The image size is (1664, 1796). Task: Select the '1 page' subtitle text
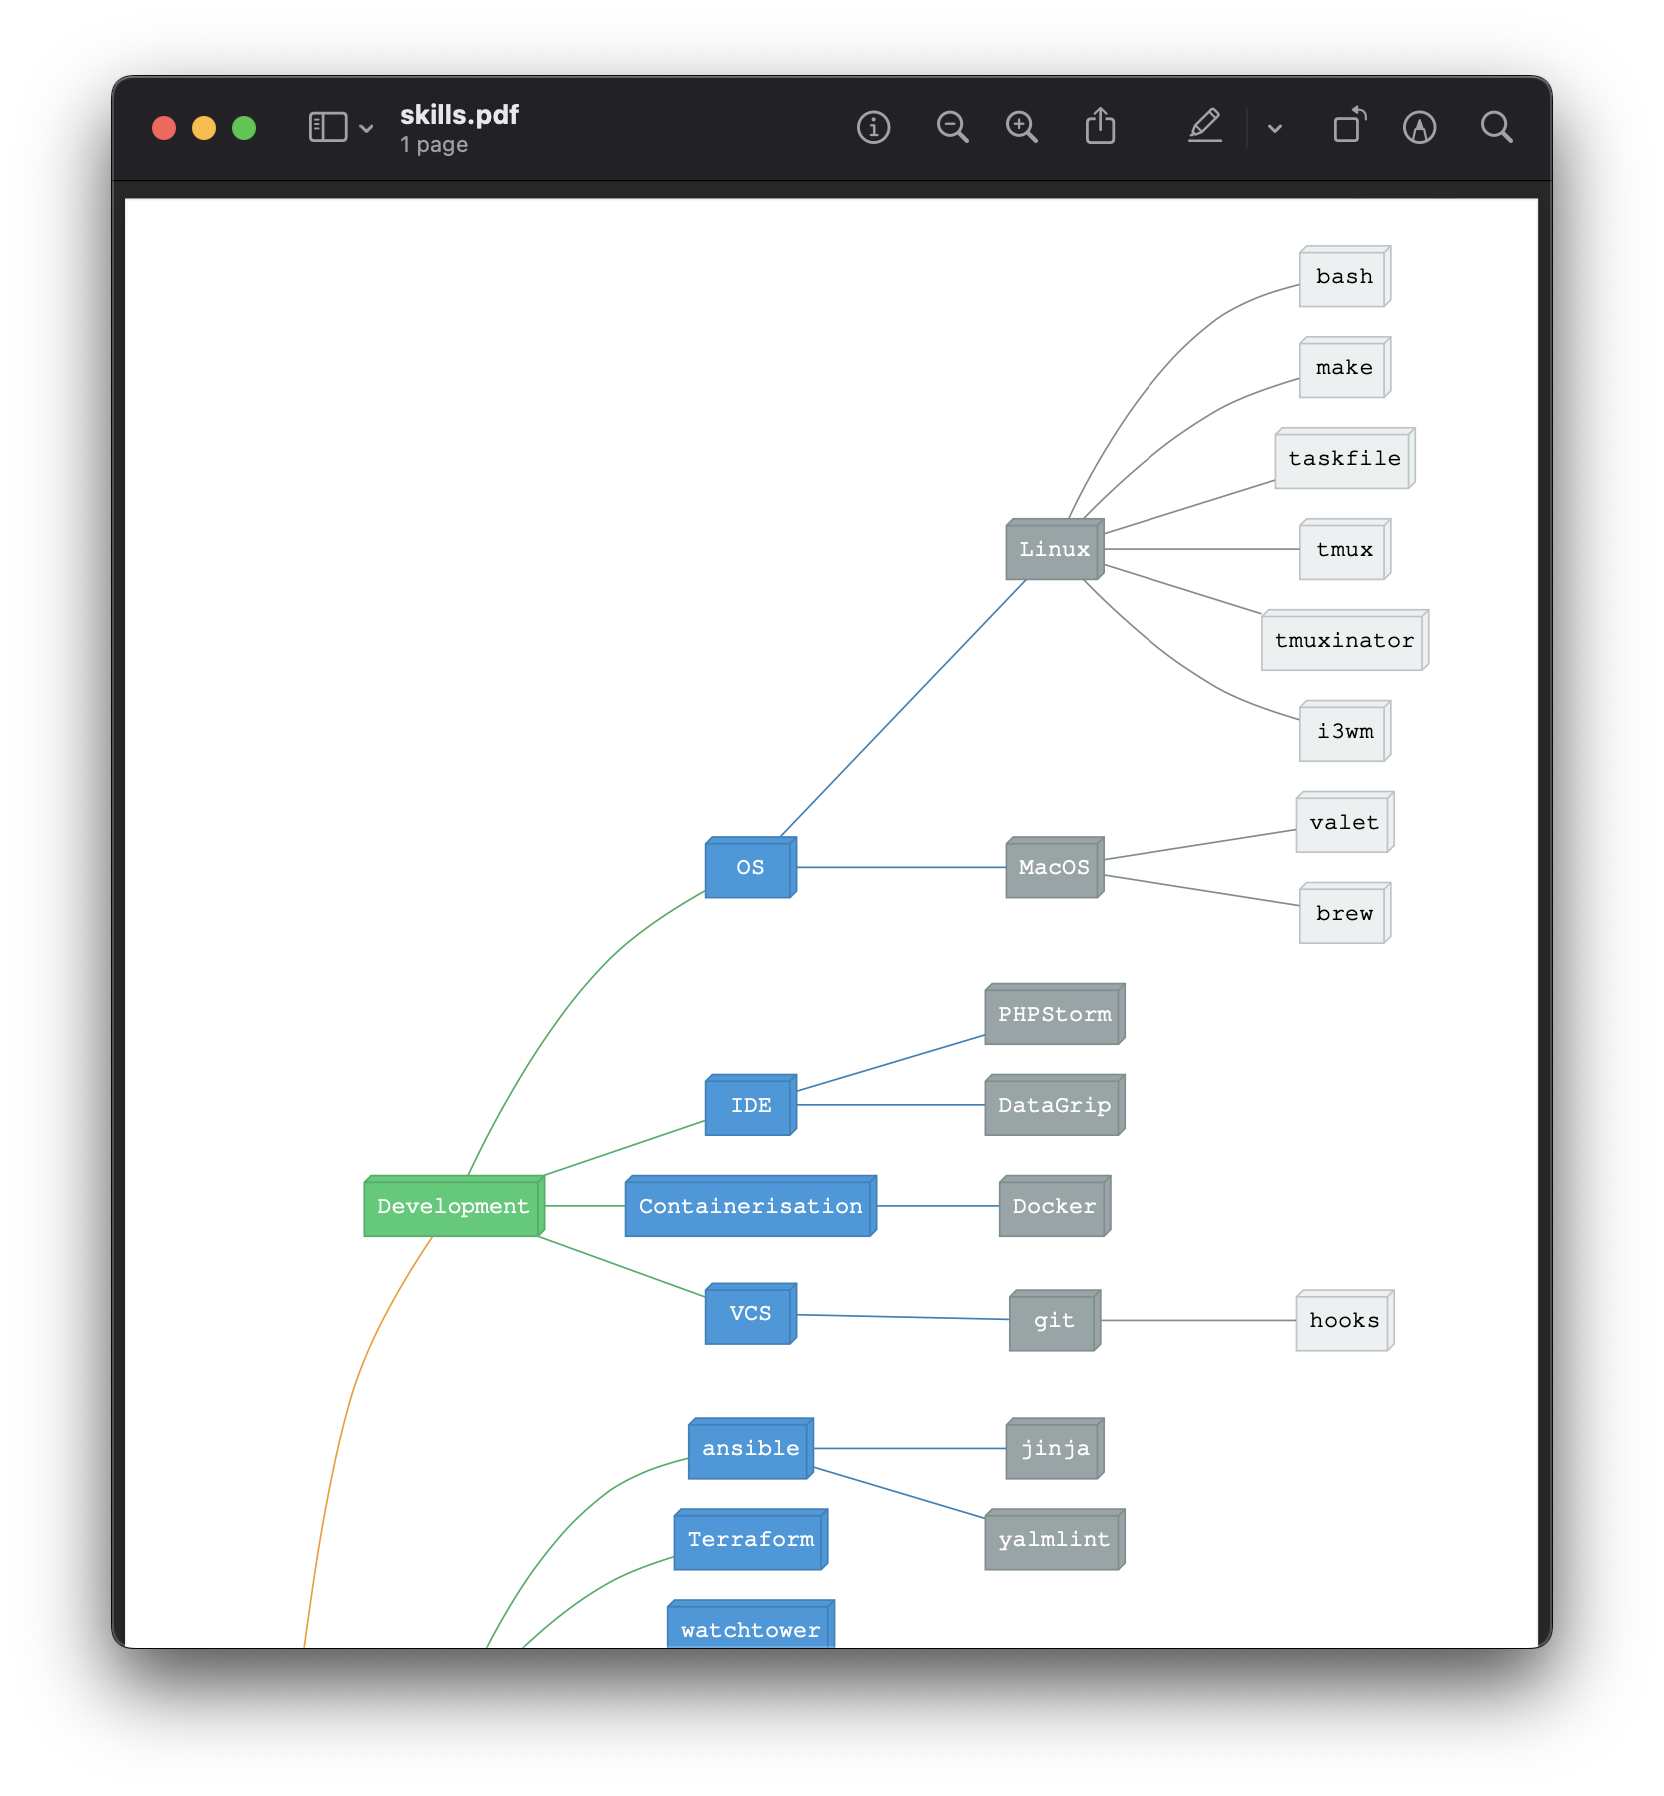pos(434,145)
